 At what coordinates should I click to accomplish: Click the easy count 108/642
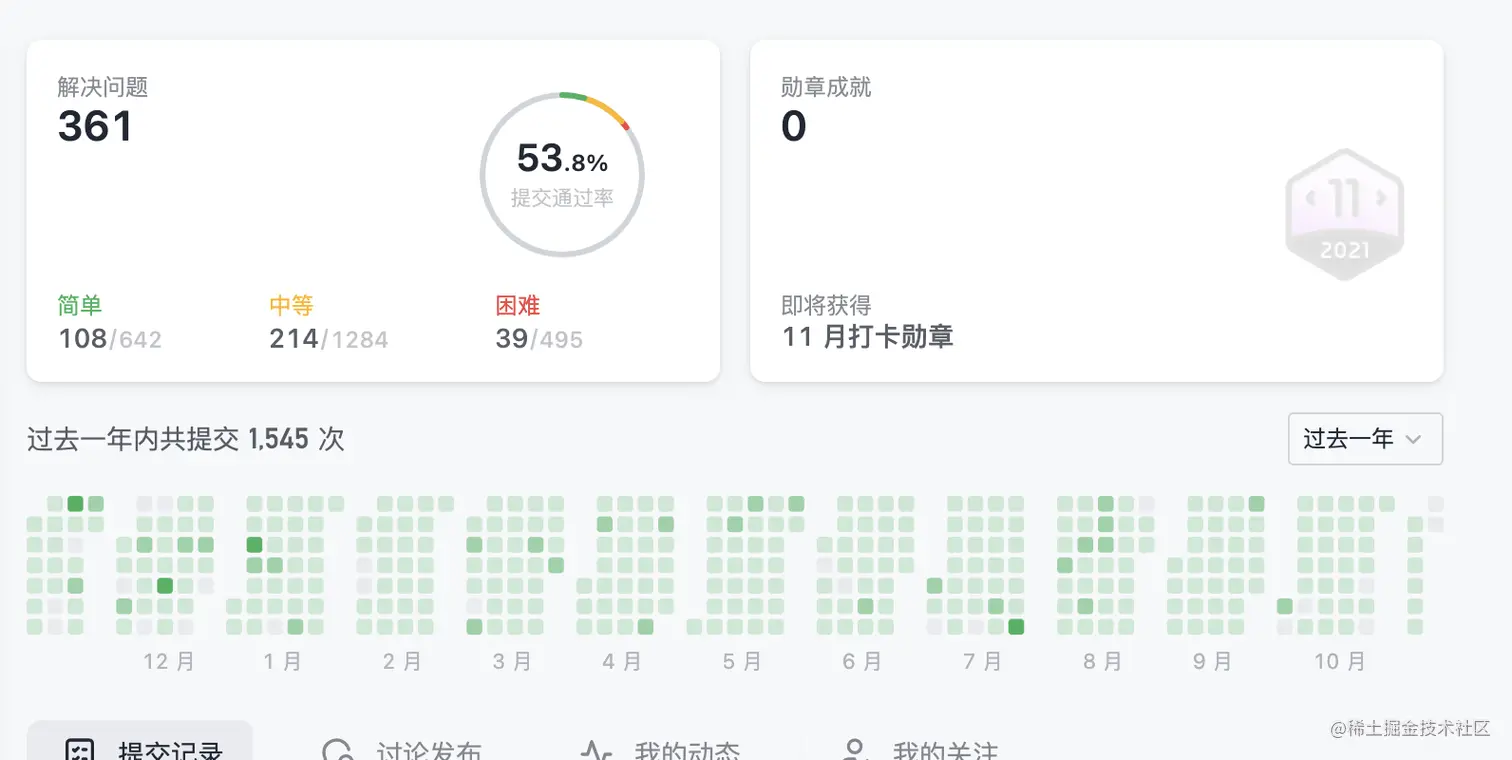[x=110, y=339]
